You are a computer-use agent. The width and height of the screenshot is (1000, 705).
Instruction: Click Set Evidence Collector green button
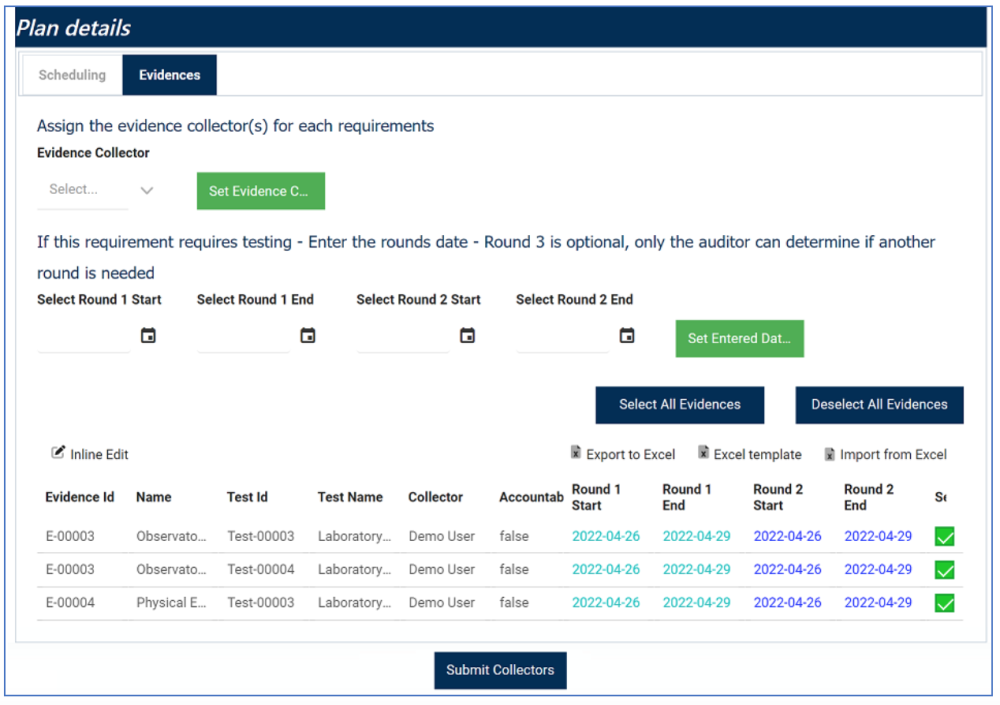tap(260, 191)
